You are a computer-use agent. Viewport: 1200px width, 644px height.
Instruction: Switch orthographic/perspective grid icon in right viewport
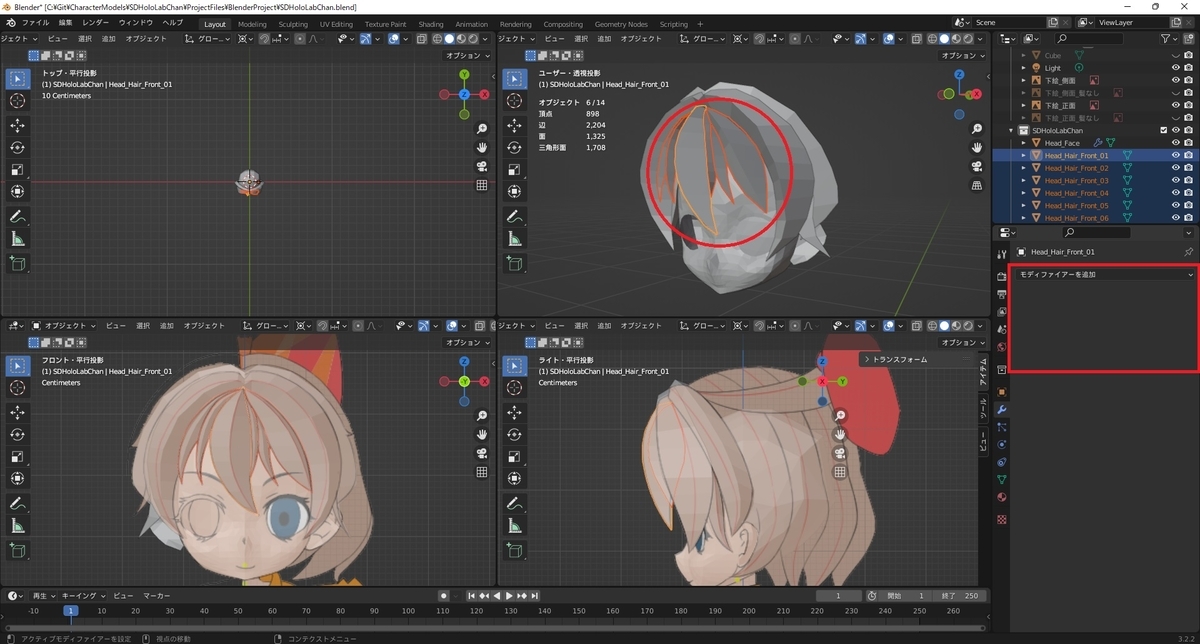tap(840, 471)
